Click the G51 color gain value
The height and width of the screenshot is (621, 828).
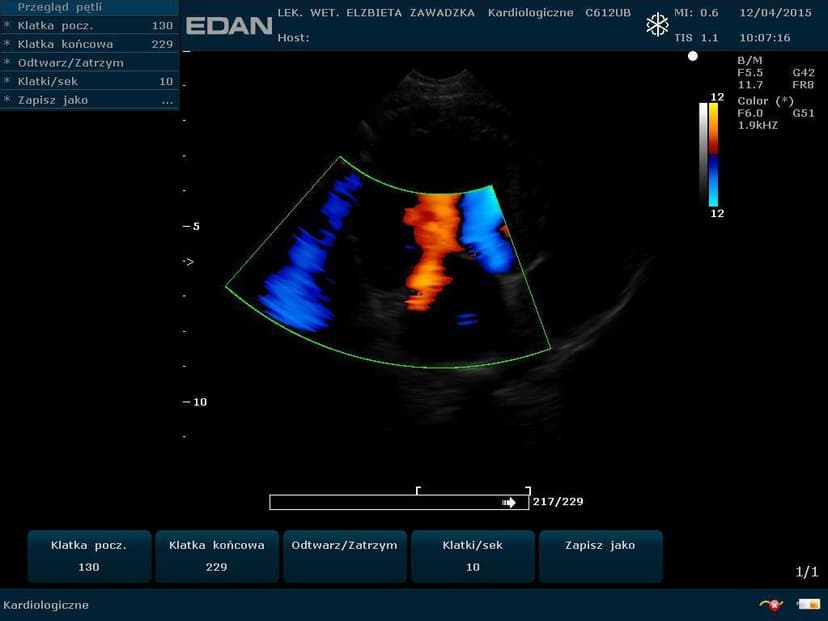[x=803, y=113]
